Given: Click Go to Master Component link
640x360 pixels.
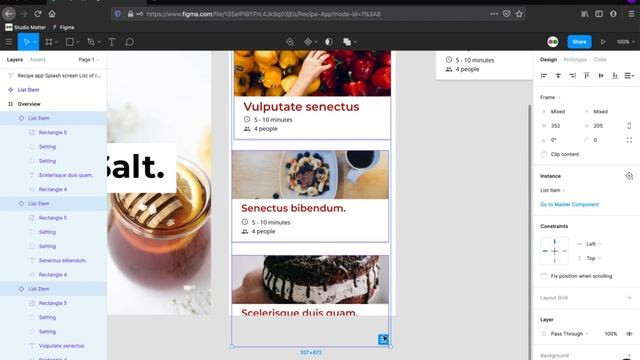Looking at the screenshot, I should [569, 204].
